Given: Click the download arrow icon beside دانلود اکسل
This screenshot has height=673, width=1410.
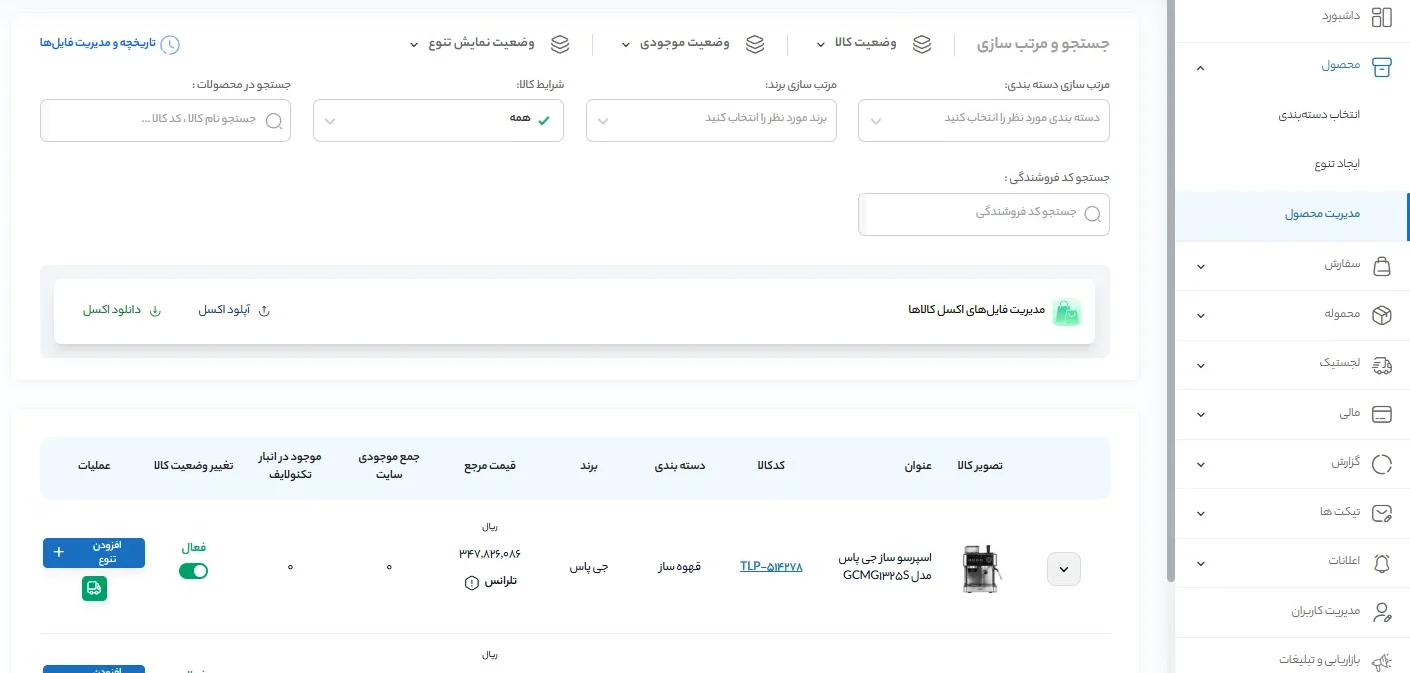Looking at the screenshot, I should pos(155,311).
